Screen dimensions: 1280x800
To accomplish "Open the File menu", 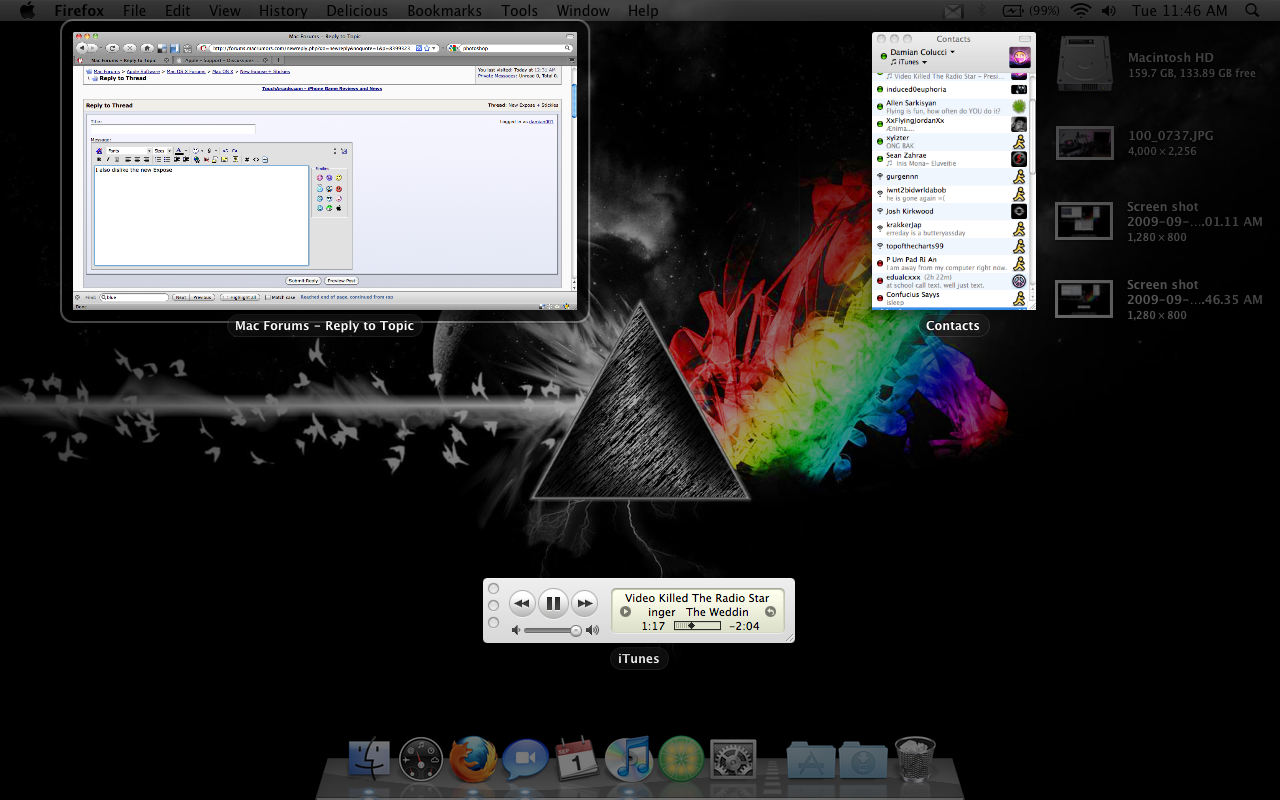I will tap(134, 11).
